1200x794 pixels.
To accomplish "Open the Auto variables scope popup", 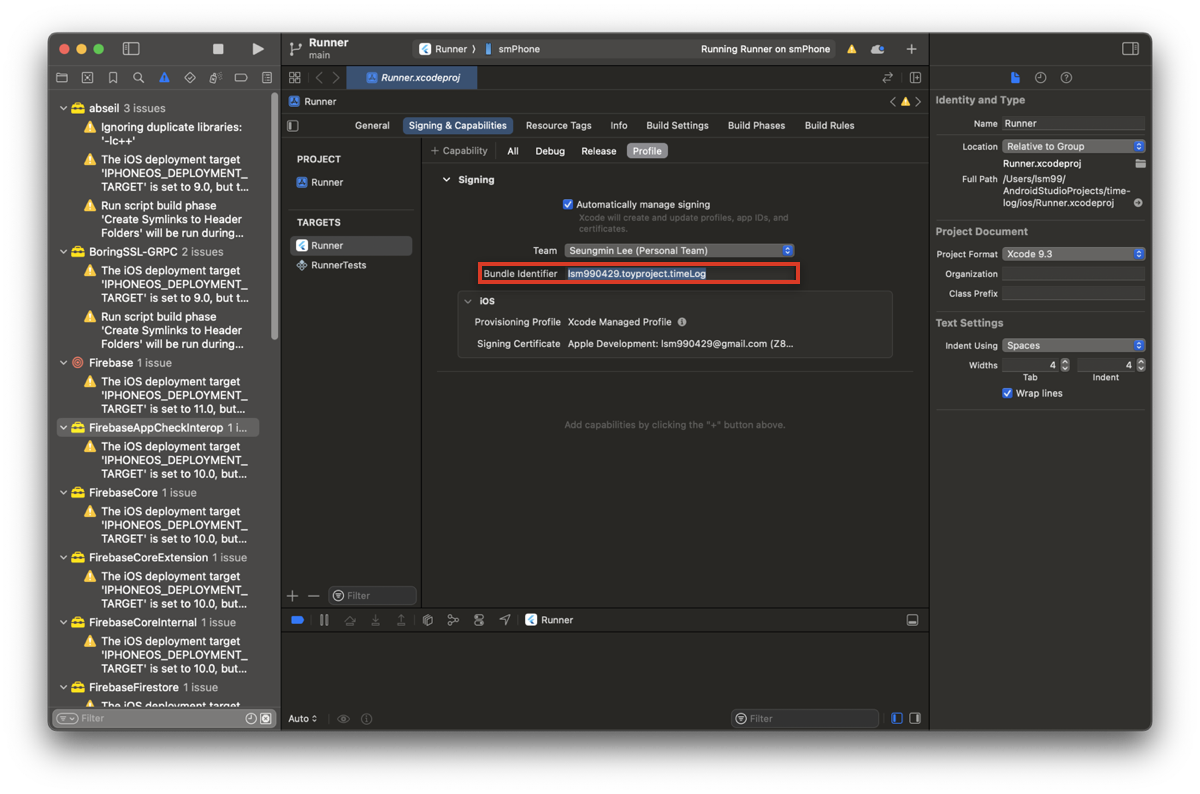I will (x=303, y=719).
